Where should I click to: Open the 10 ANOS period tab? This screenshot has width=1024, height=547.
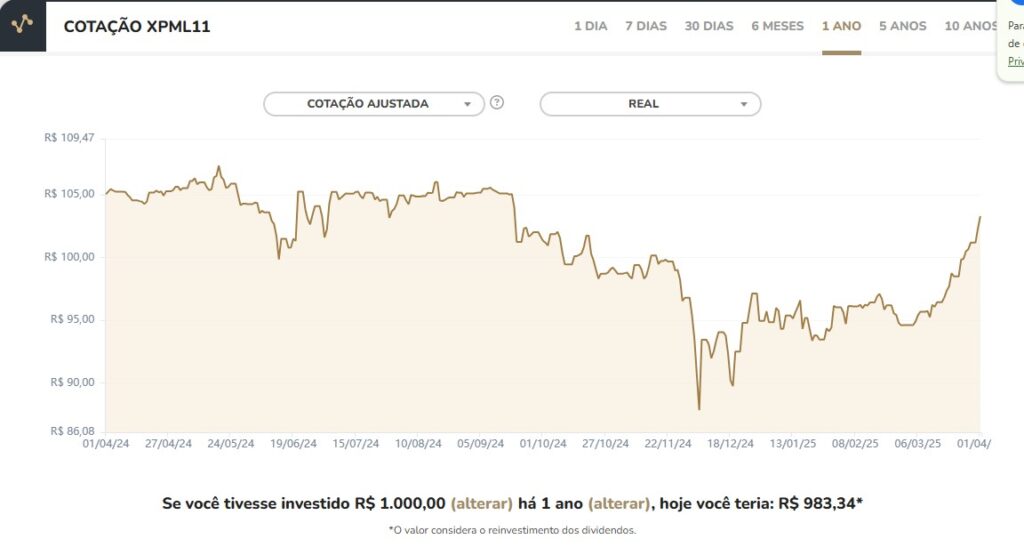point(971,26)
